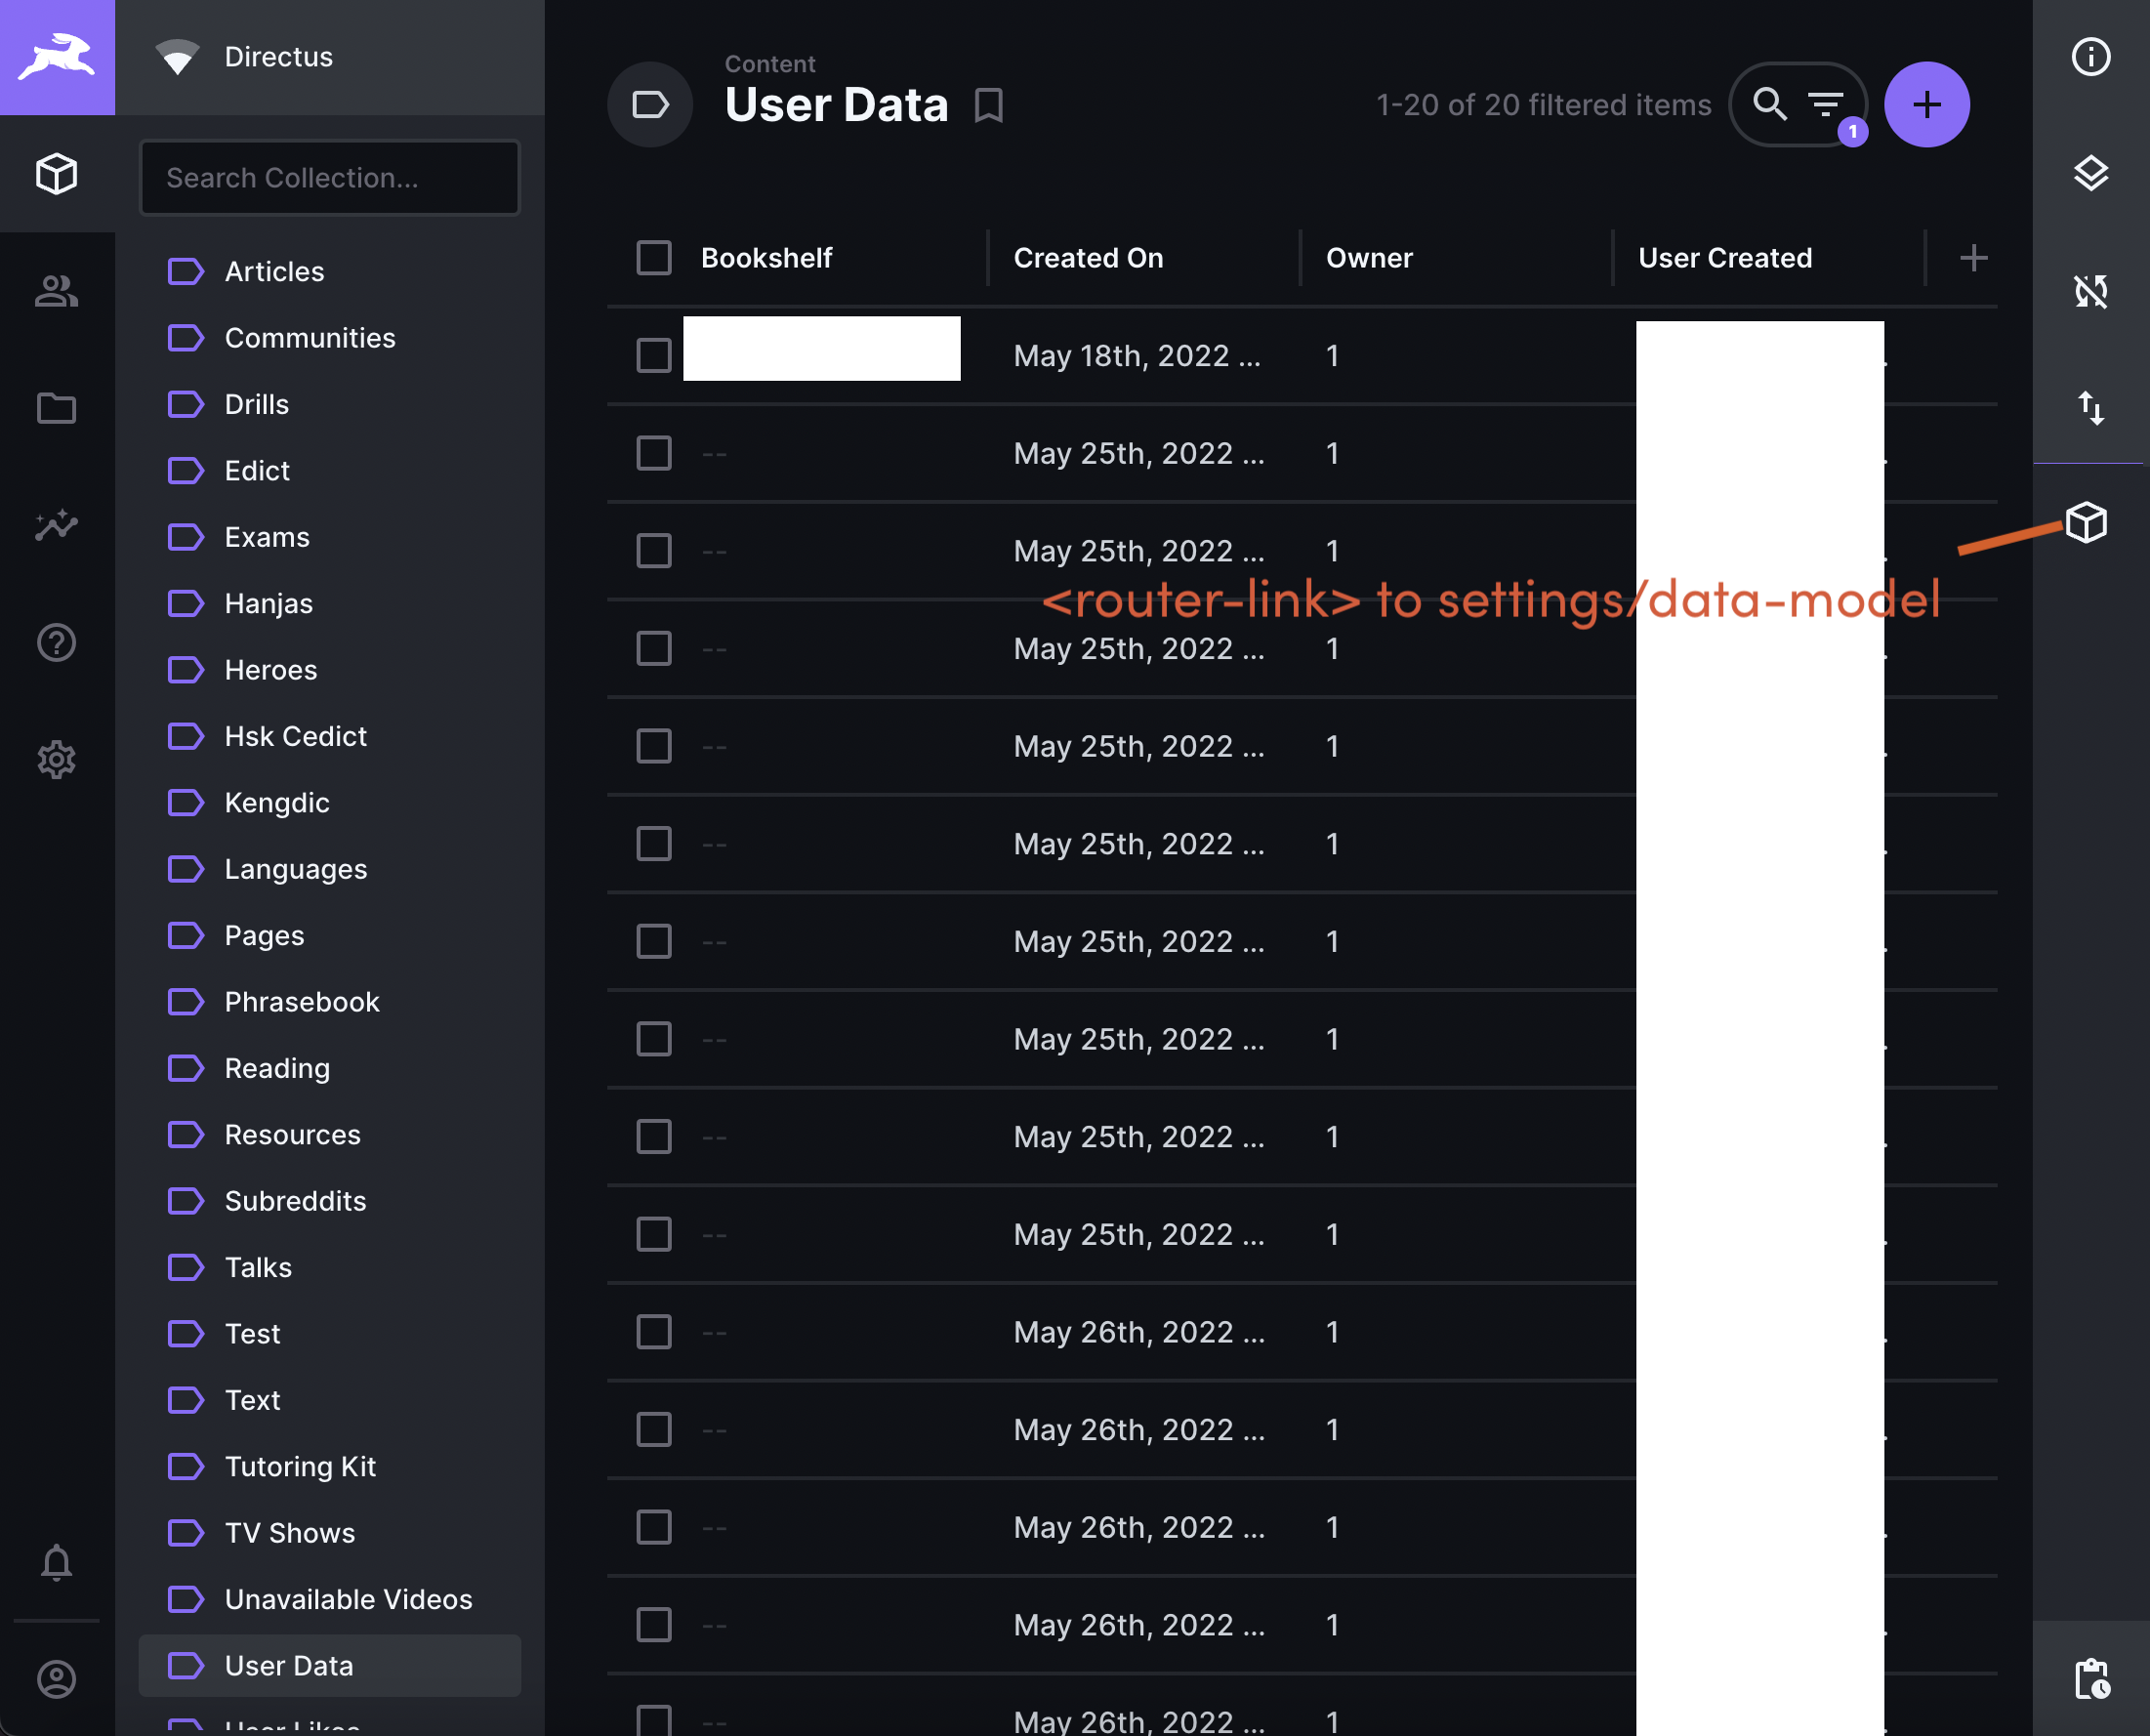This screenshot has width=2150, height=1736.
Task: Open the Phrasebook collection
Action: [x=330, y=1002]
